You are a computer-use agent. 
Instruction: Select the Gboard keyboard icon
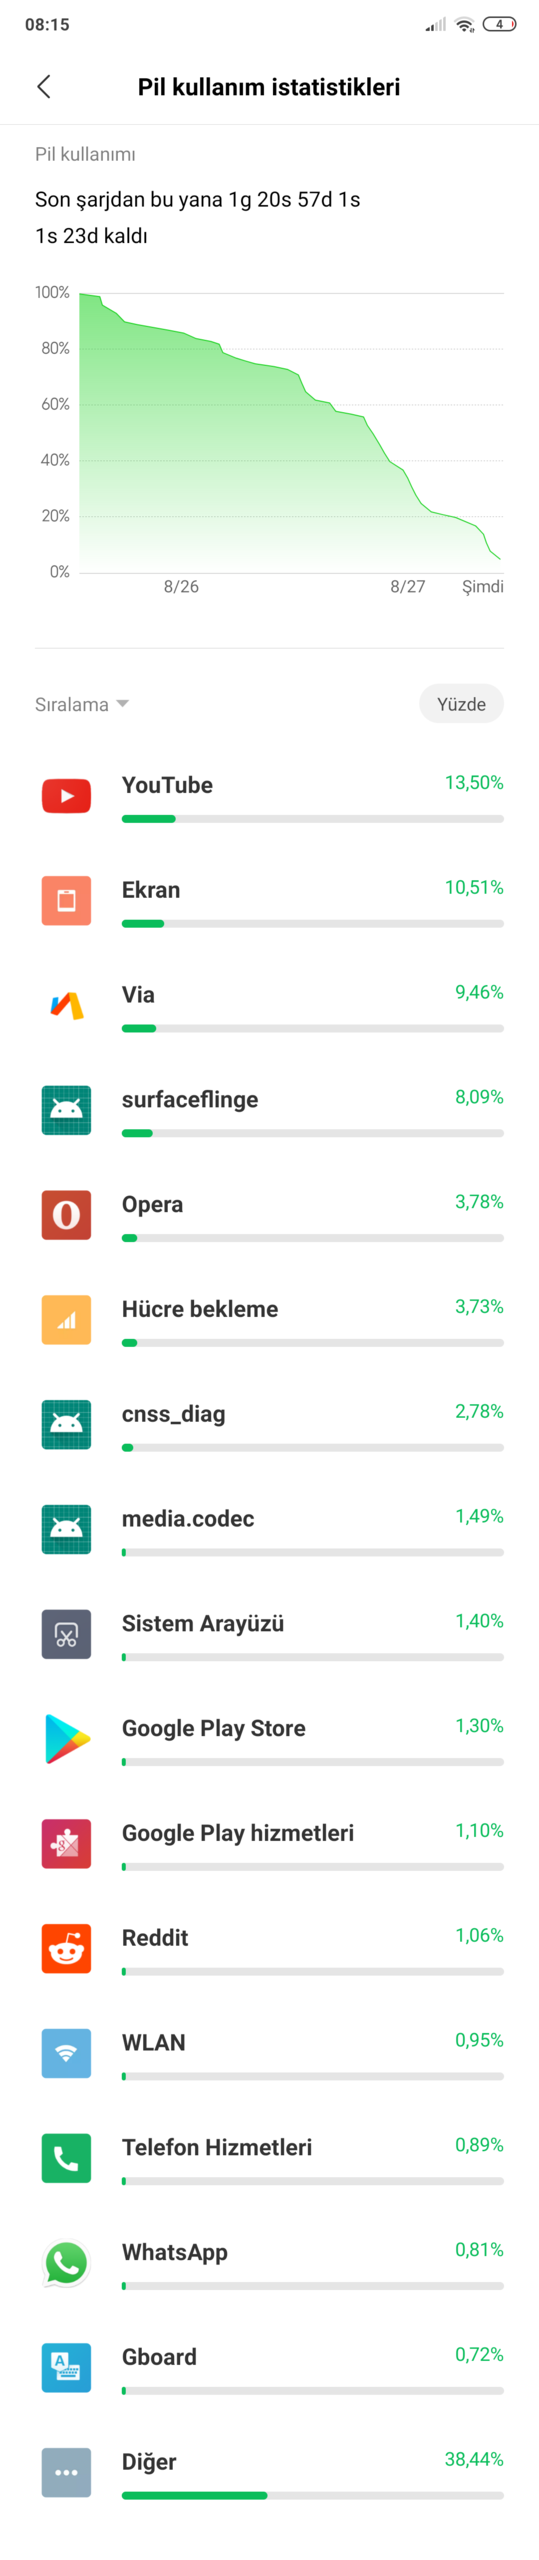point(66,2368)
